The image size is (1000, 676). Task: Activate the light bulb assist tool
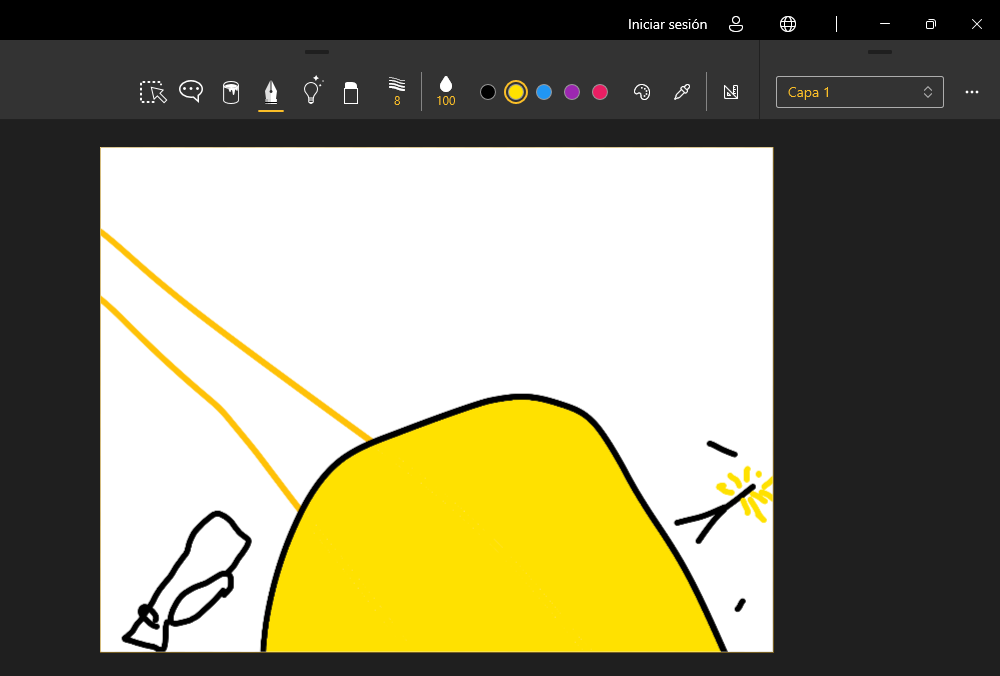(312, 91)
